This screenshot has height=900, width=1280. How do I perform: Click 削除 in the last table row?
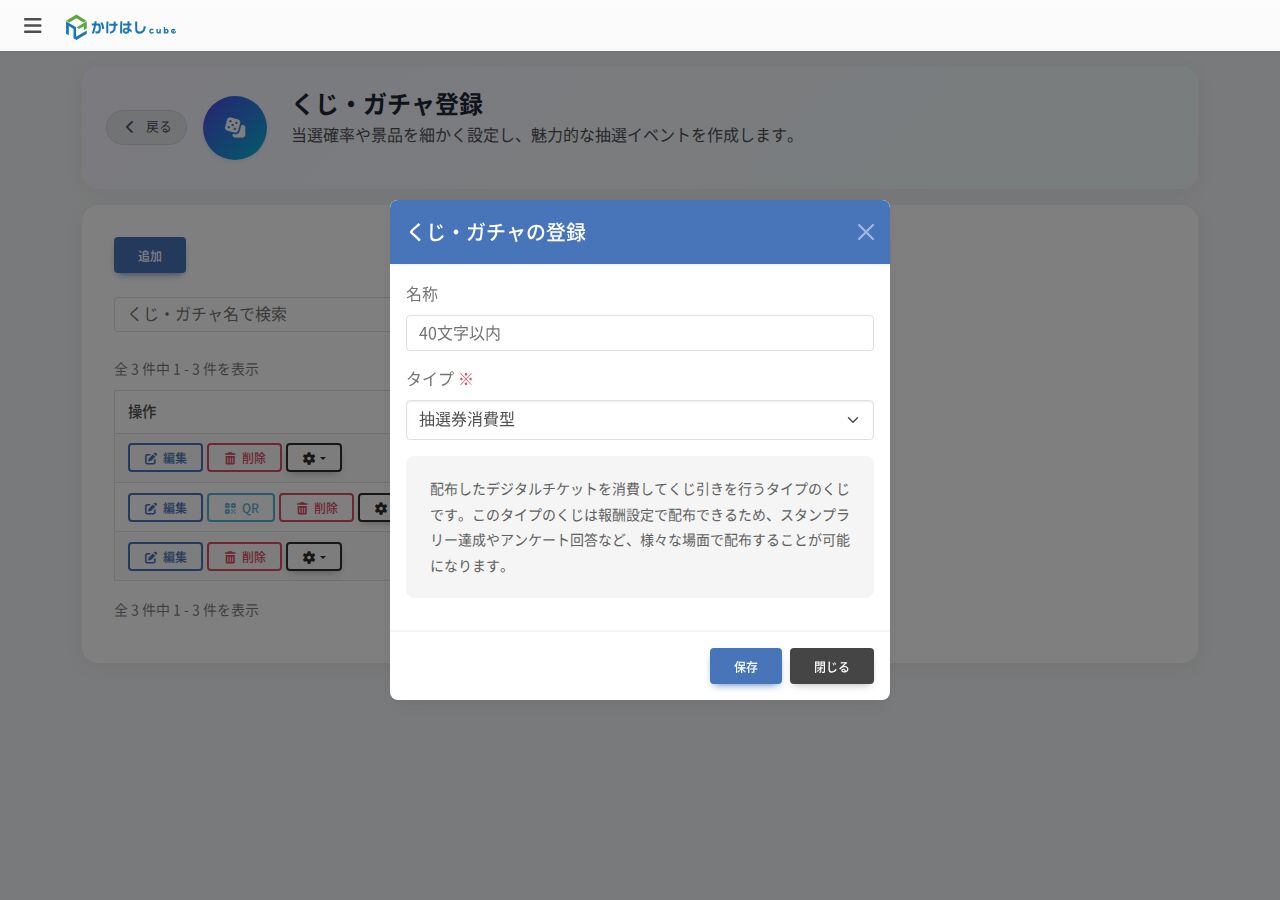[244, 557]
